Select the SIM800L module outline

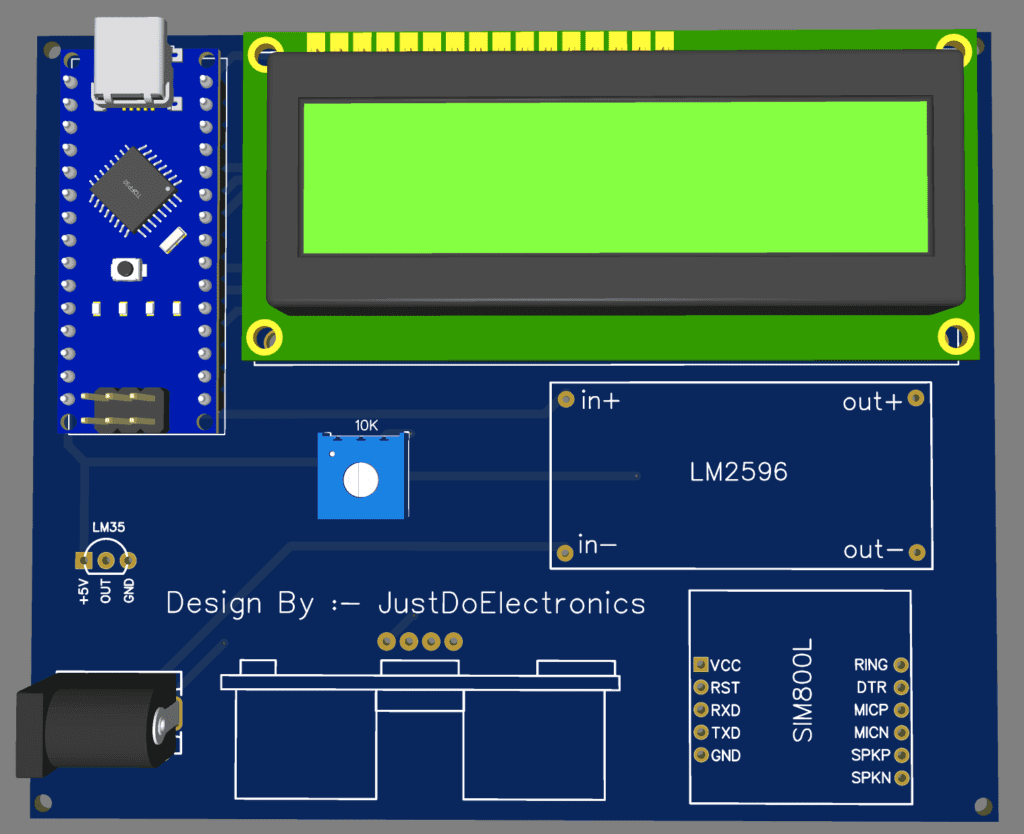800,695
